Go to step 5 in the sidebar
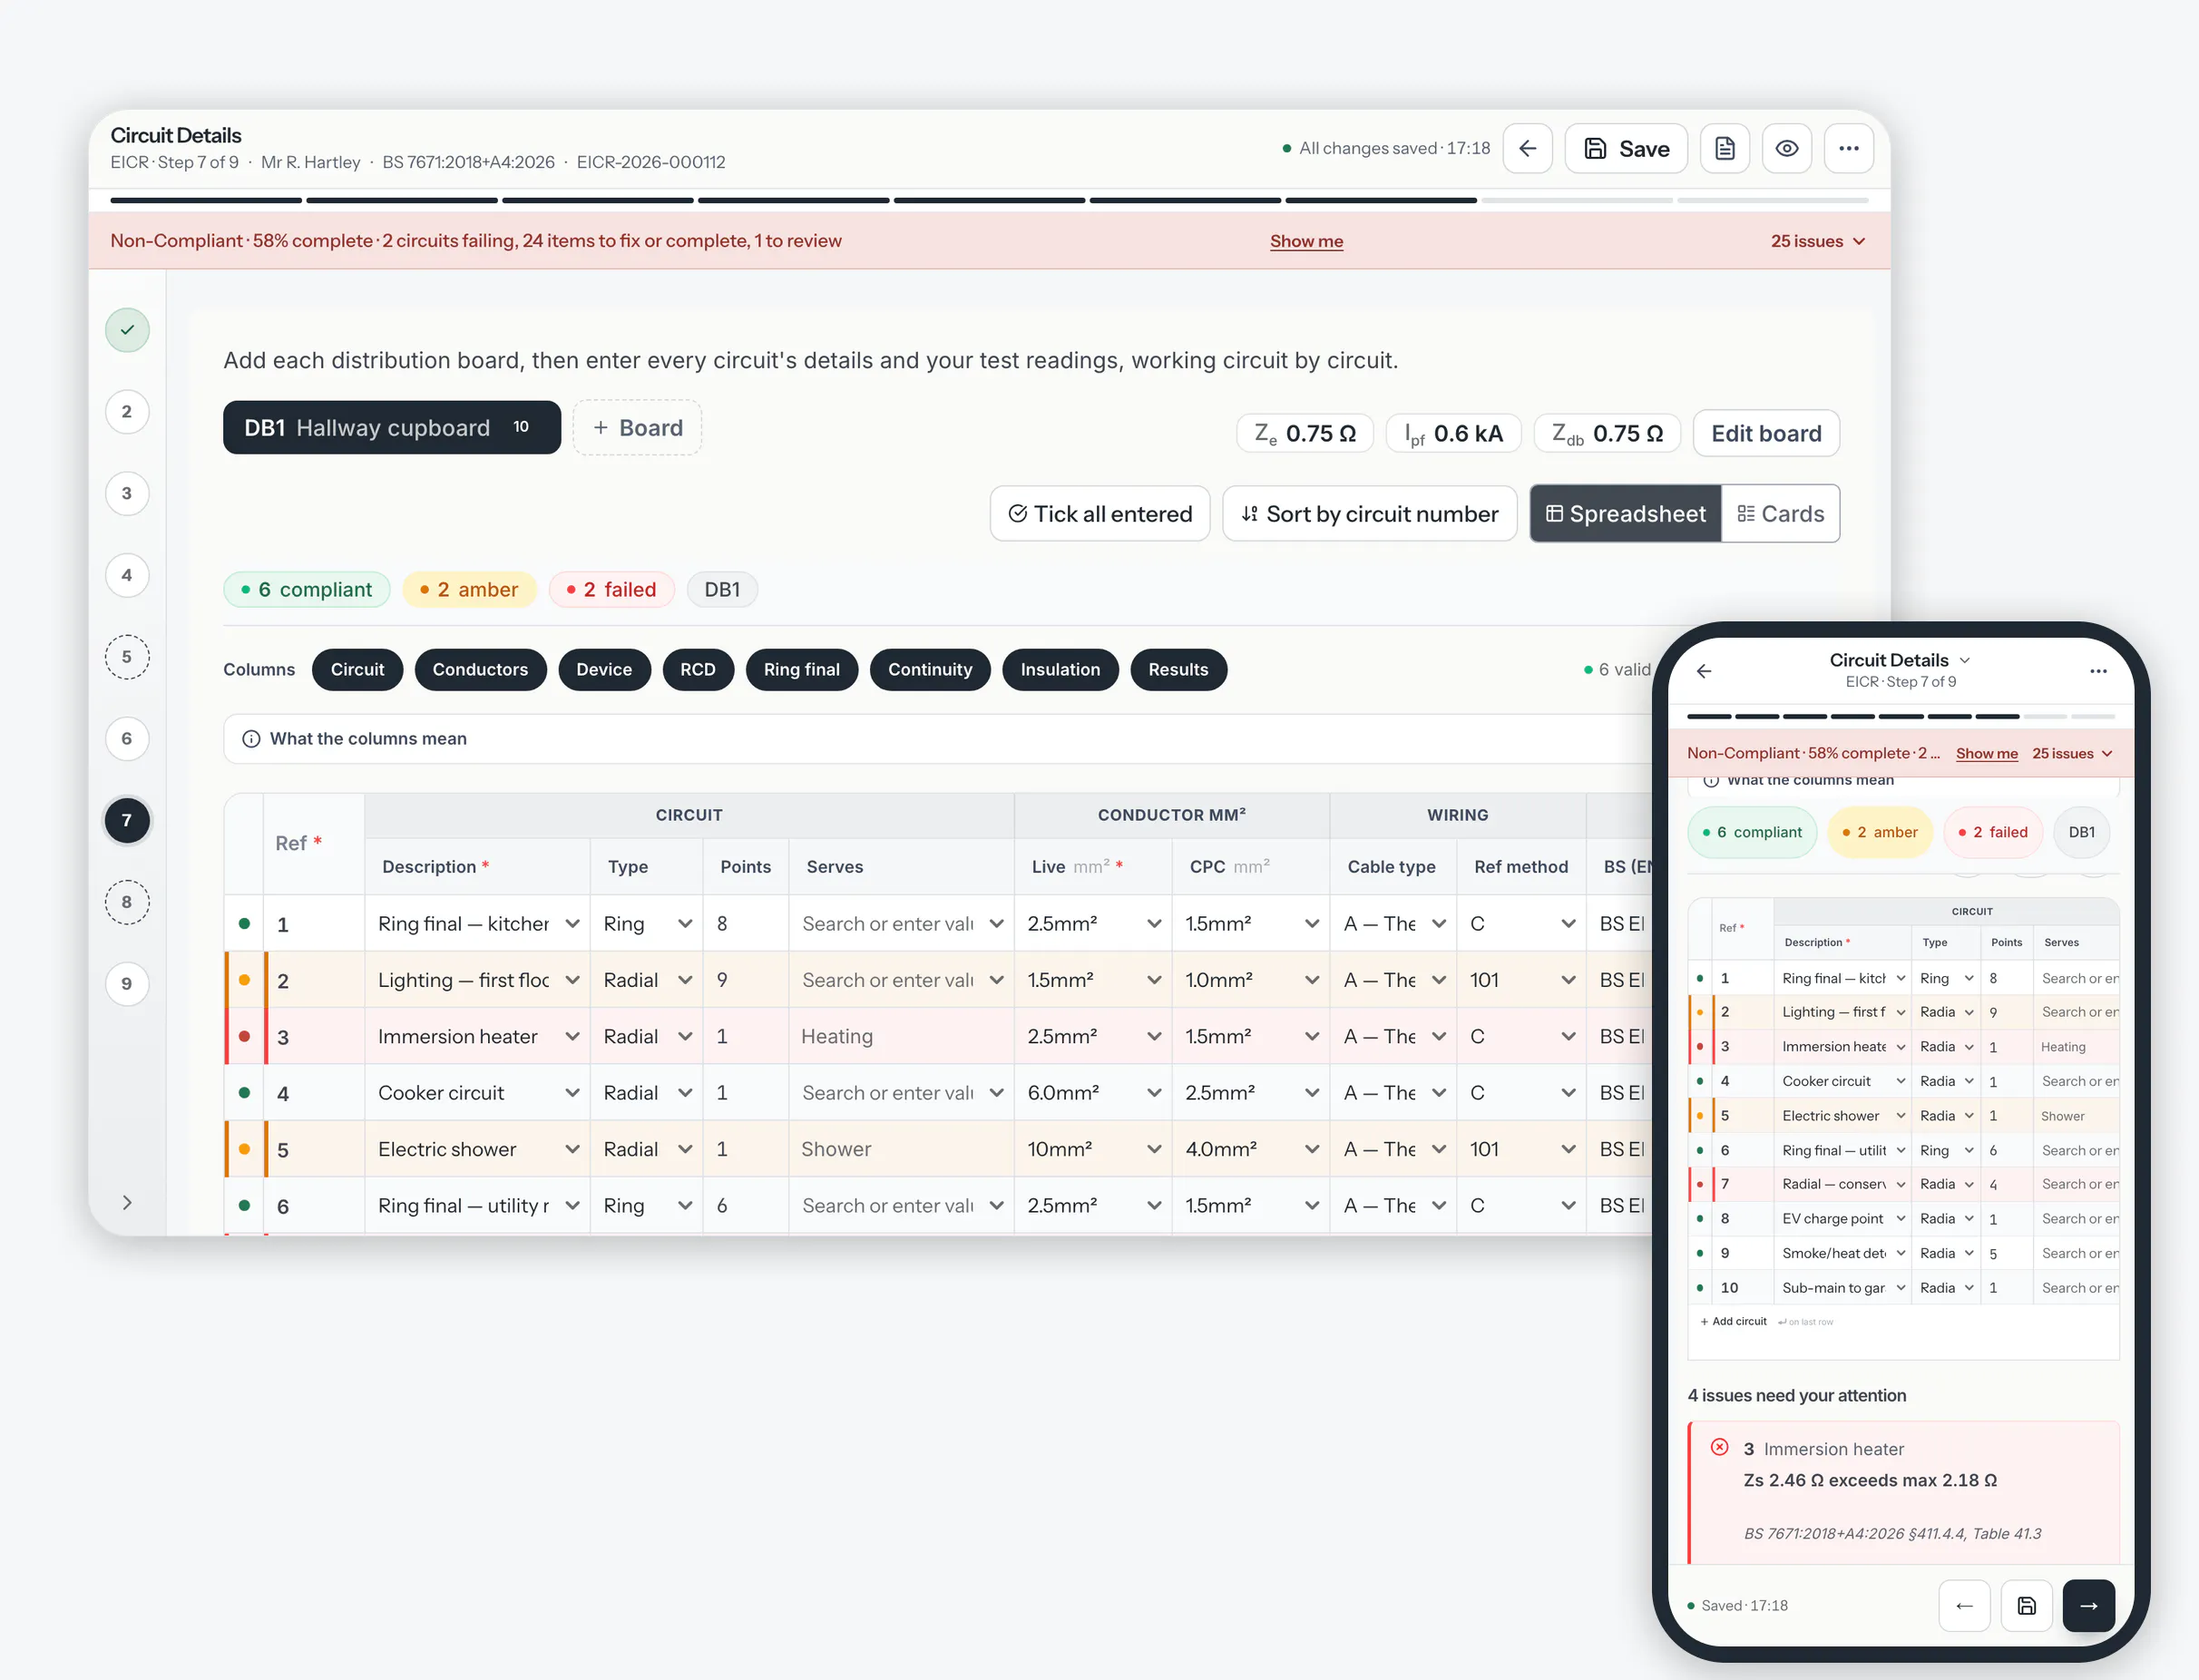The image size is (2199, 1680). (x=127, y=657)
